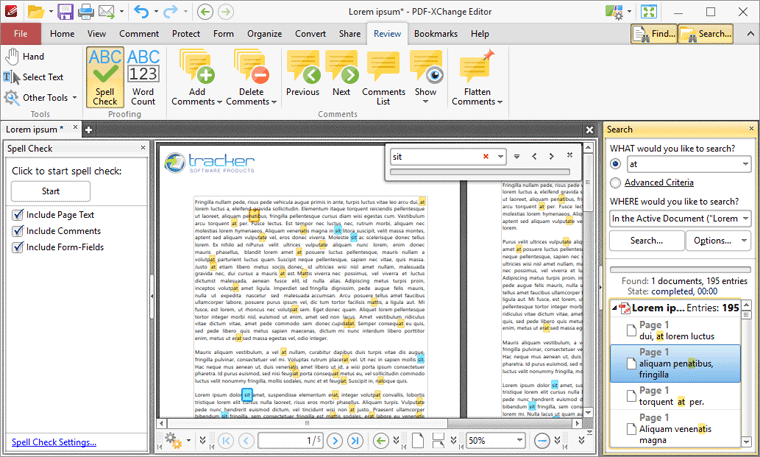The image size is (760, 457).
Task: Open the search location dropdown
Action: pyautogui.click(x=743, y=217)
